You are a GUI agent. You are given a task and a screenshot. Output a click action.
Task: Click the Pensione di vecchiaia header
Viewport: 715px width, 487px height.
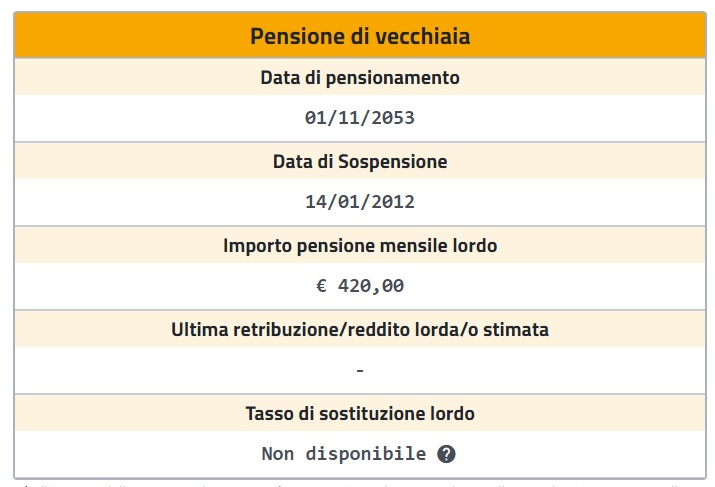360,37
